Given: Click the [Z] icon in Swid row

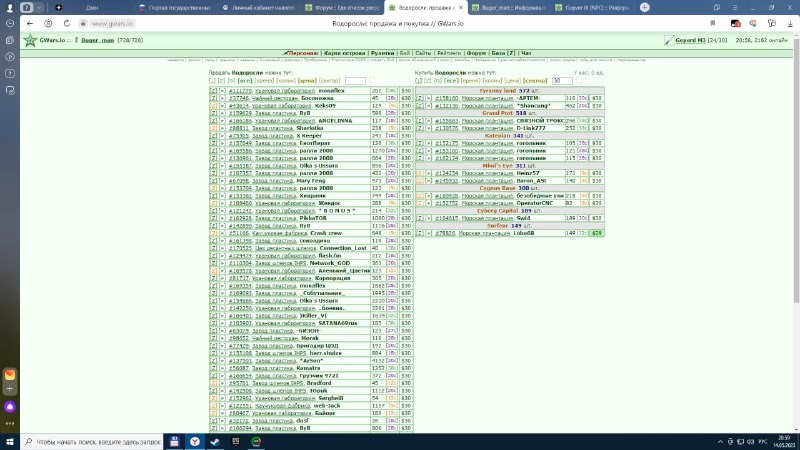Looking at the screenshot, I should click(x=420, y=218).
